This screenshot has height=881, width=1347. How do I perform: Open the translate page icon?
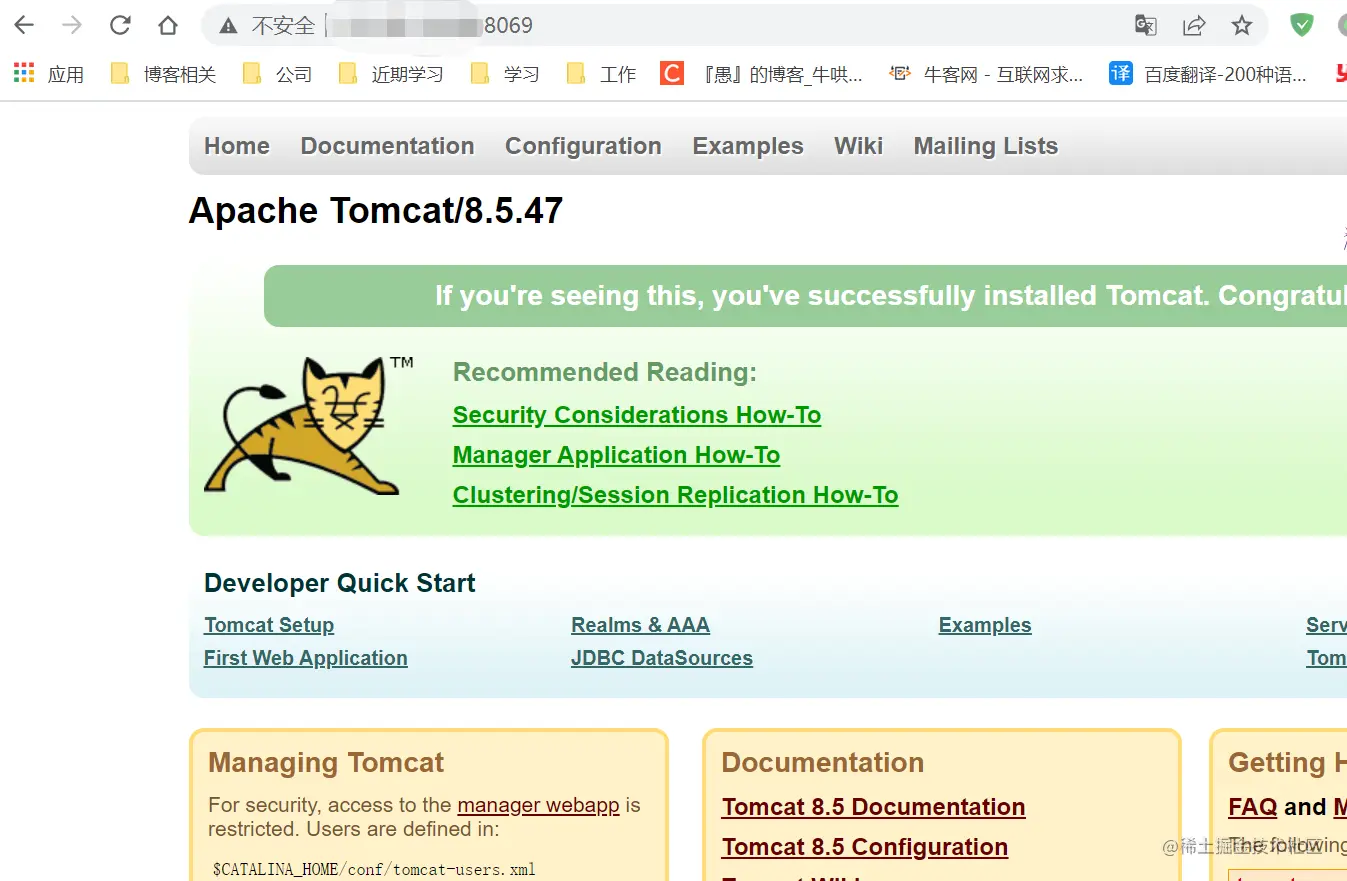pos(1146,26)
